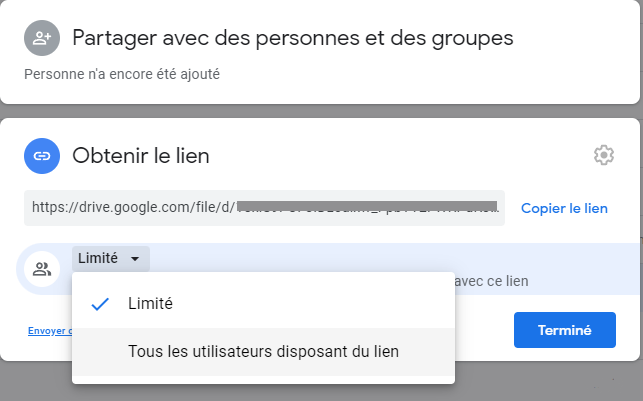This screenshot has width=643, height=401.
Task: Open link settings via the gear icon
Action: 604,155
